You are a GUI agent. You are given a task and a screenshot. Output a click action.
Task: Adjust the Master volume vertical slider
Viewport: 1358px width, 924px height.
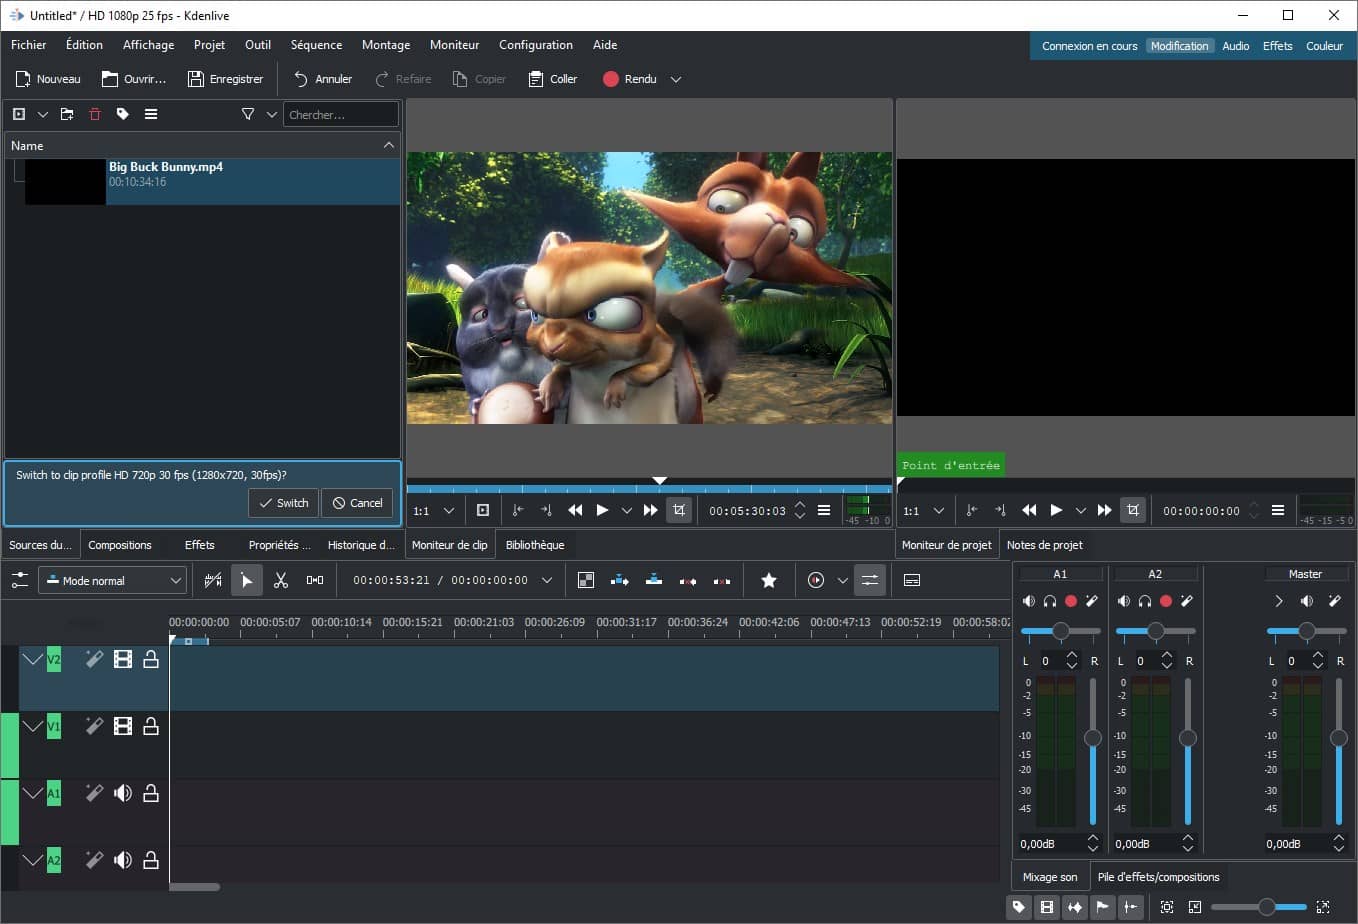click(x=1338, y=751)
